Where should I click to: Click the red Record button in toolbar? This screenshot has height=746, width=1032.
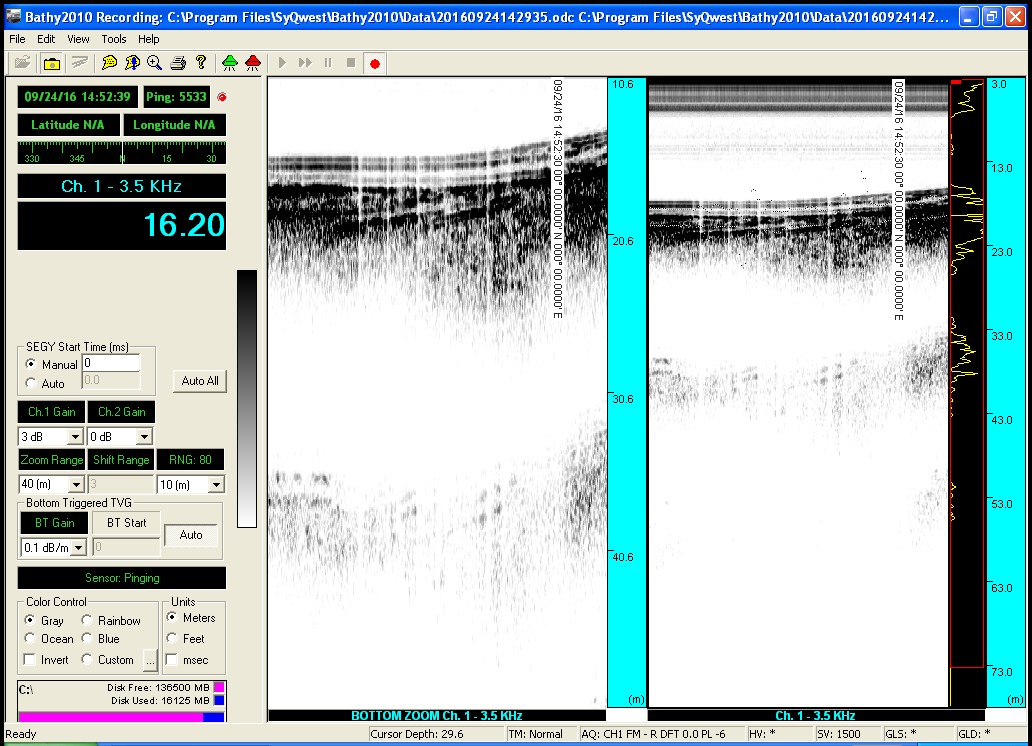[375, 63]
